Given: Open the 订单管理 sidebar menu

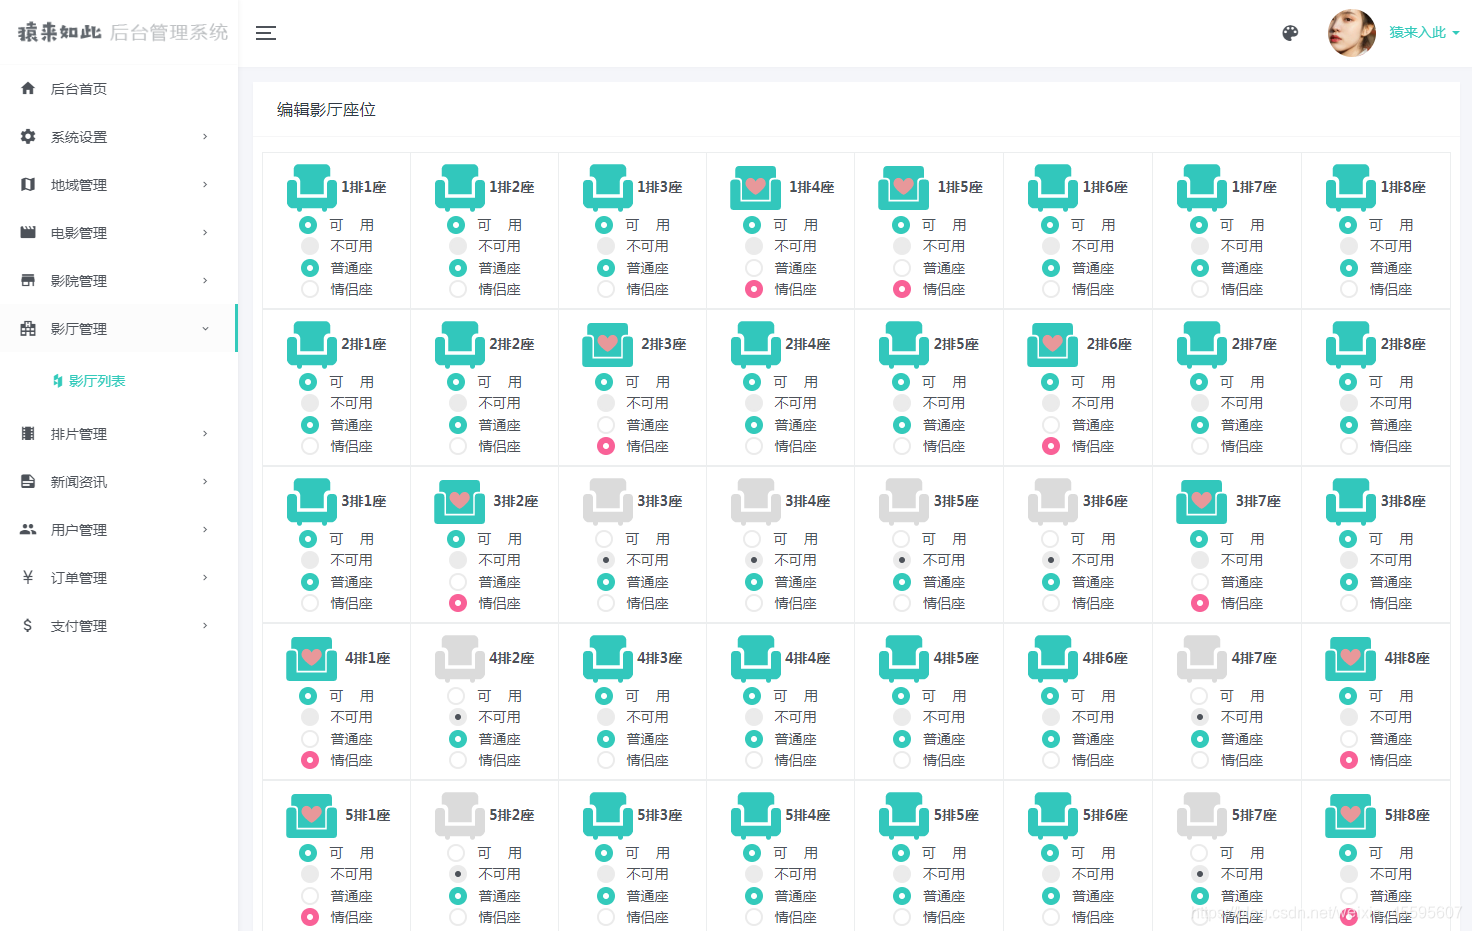Looking at the screenshot, I should pyautogui.click(x=118, y=578).
